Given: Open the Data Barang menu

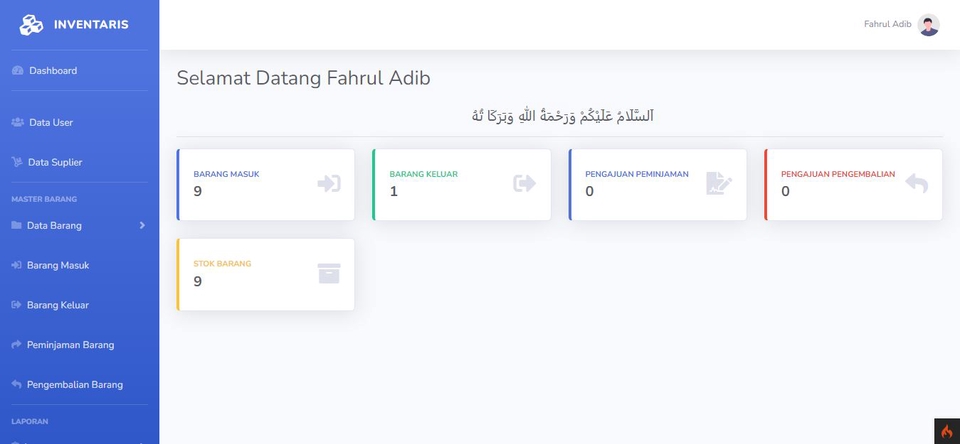Looking at the screenshot, I should coord(55,225).
